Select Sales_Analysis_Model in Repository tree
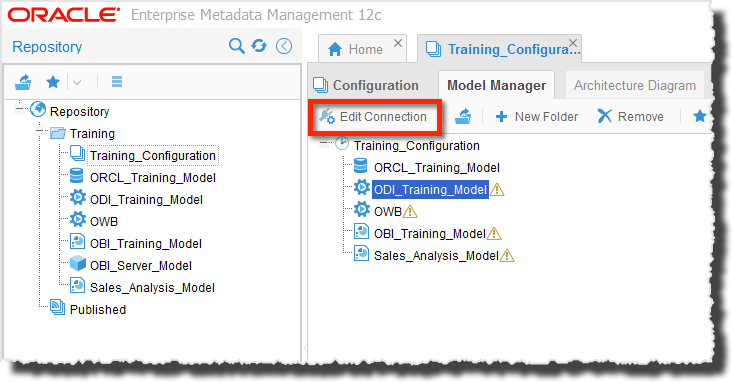 pos(152,288)
